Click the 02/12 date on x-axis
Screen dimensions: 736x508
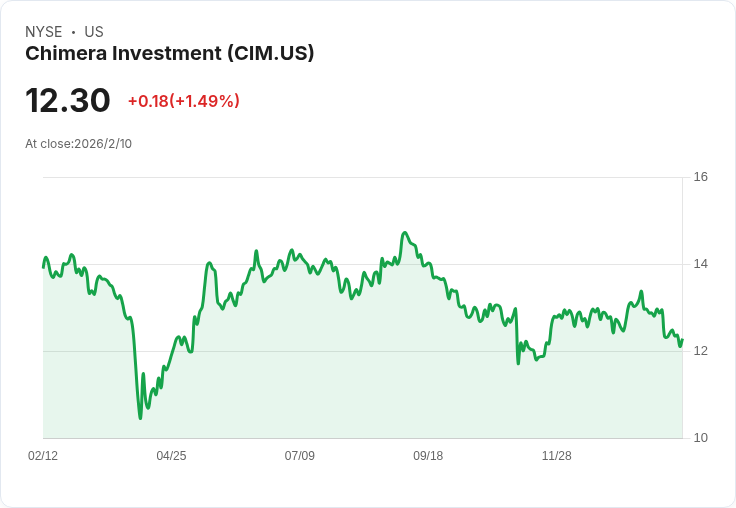click(43, 455)
